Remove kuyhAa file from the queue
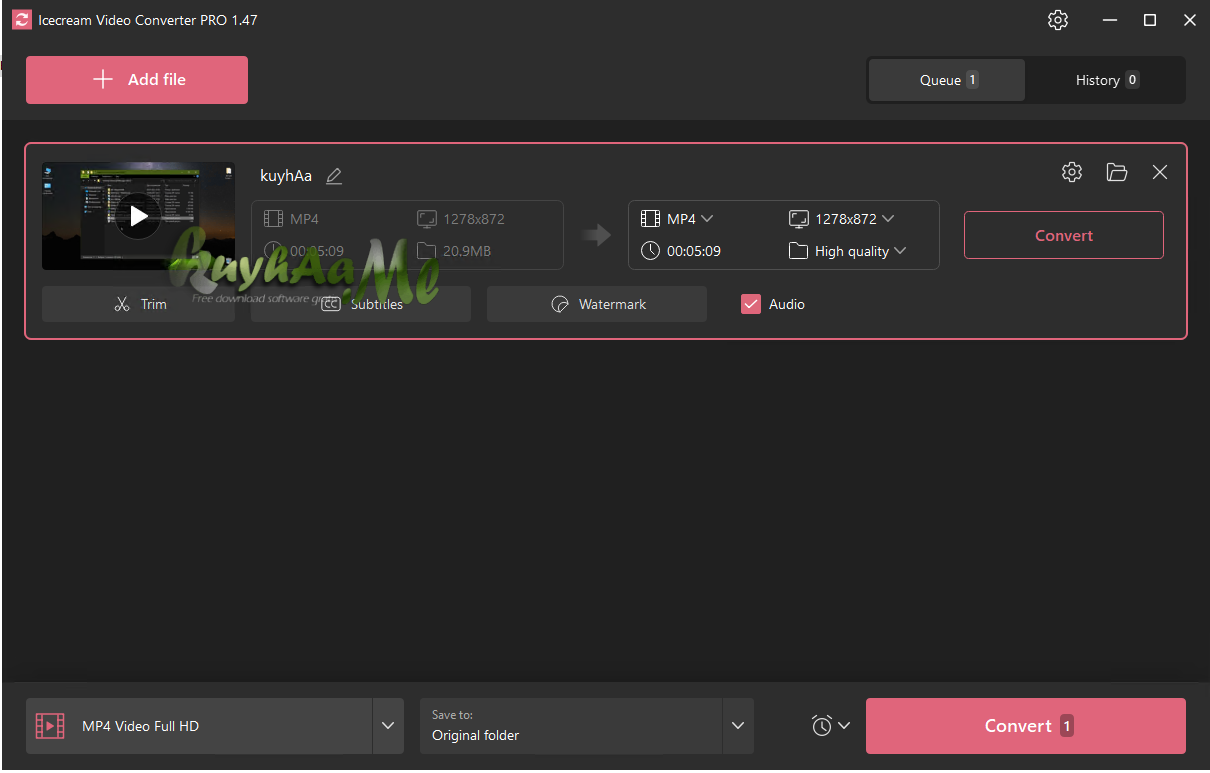 pos(1160,172)
